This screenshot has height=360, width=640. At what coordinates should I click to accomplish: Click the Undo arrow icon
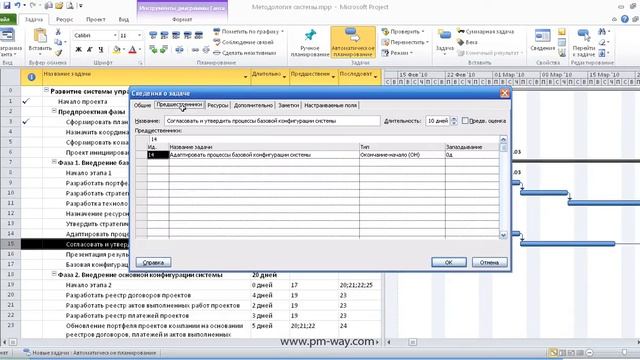point(18,5)
